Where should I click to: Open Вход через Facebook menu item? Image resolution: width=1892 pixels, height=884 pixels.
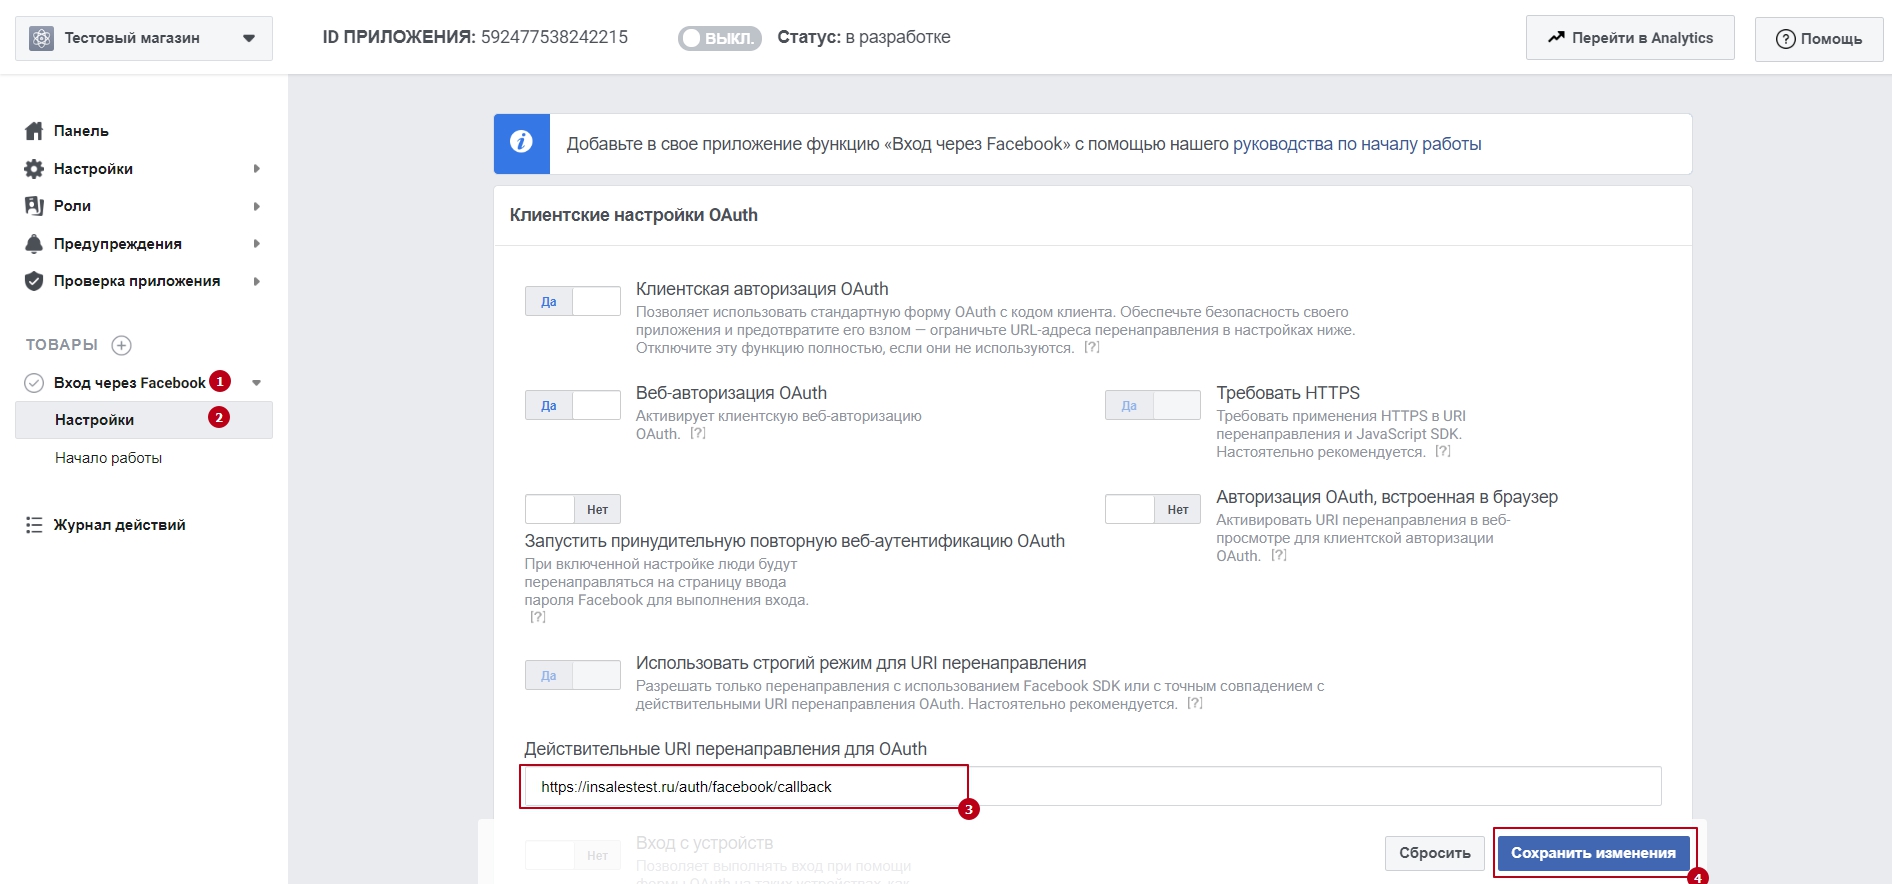pos(129,383)
